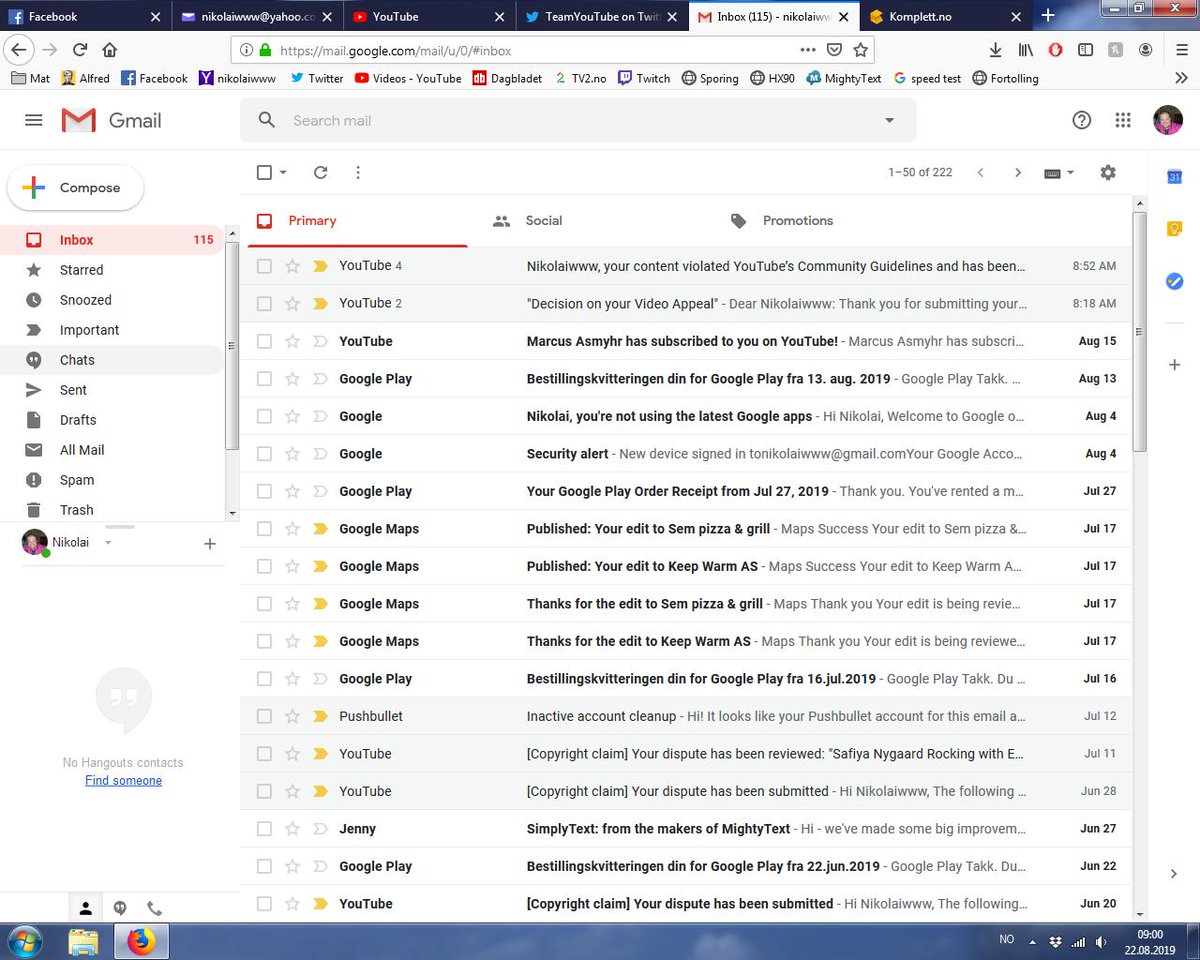Screen dimensions: 1200x960
Task: Bookmark this page star icon
Action: (860, 49)
